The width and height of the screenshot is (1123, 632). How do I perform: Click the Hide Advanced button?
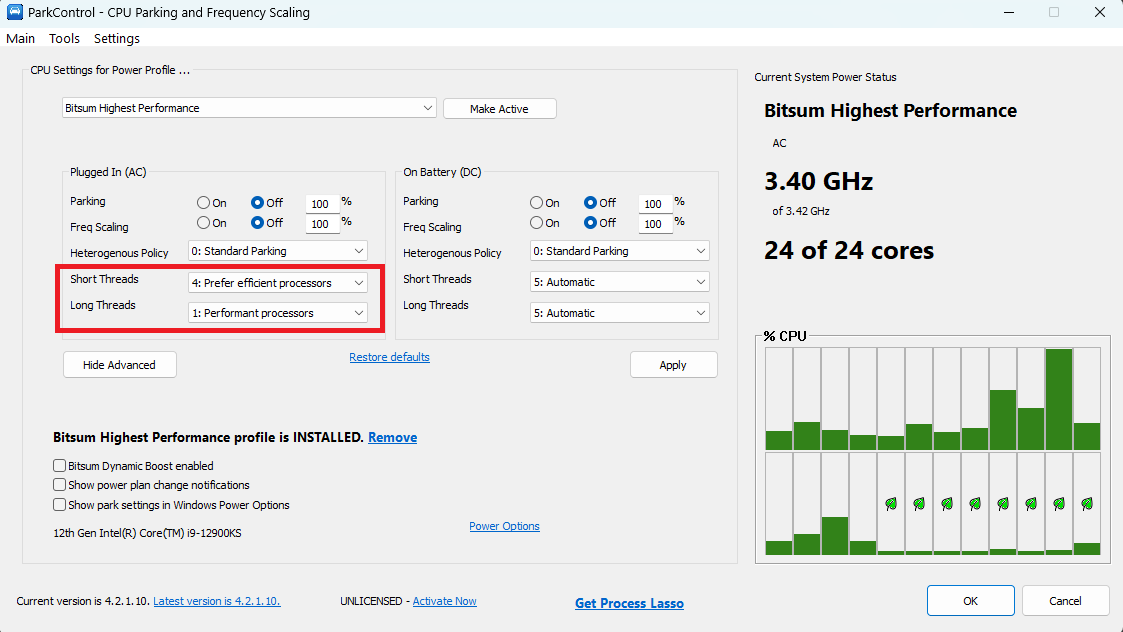pos(120,365)
